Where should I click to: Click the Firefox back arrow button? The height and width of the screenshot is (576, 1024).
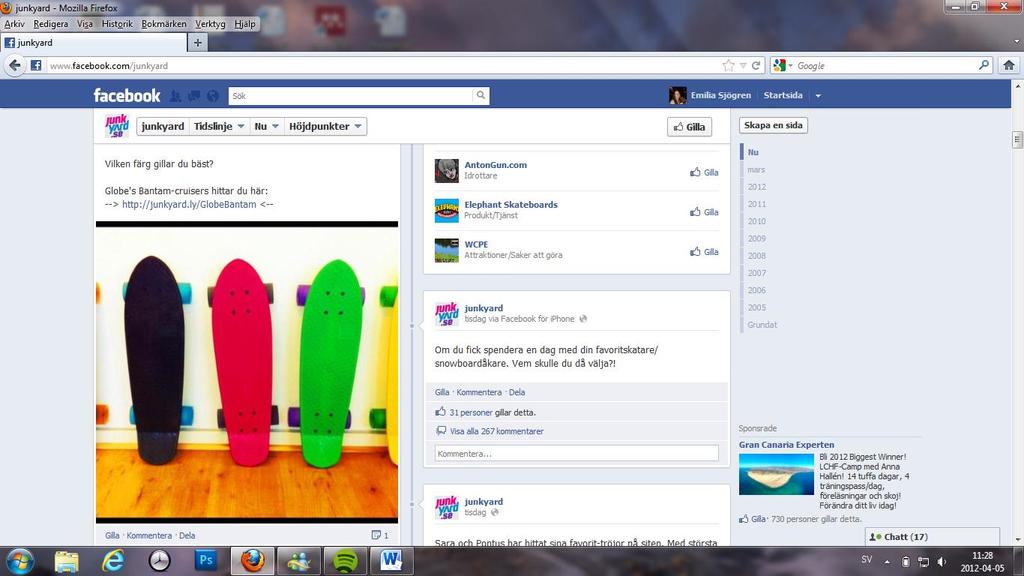click(14, 65)
